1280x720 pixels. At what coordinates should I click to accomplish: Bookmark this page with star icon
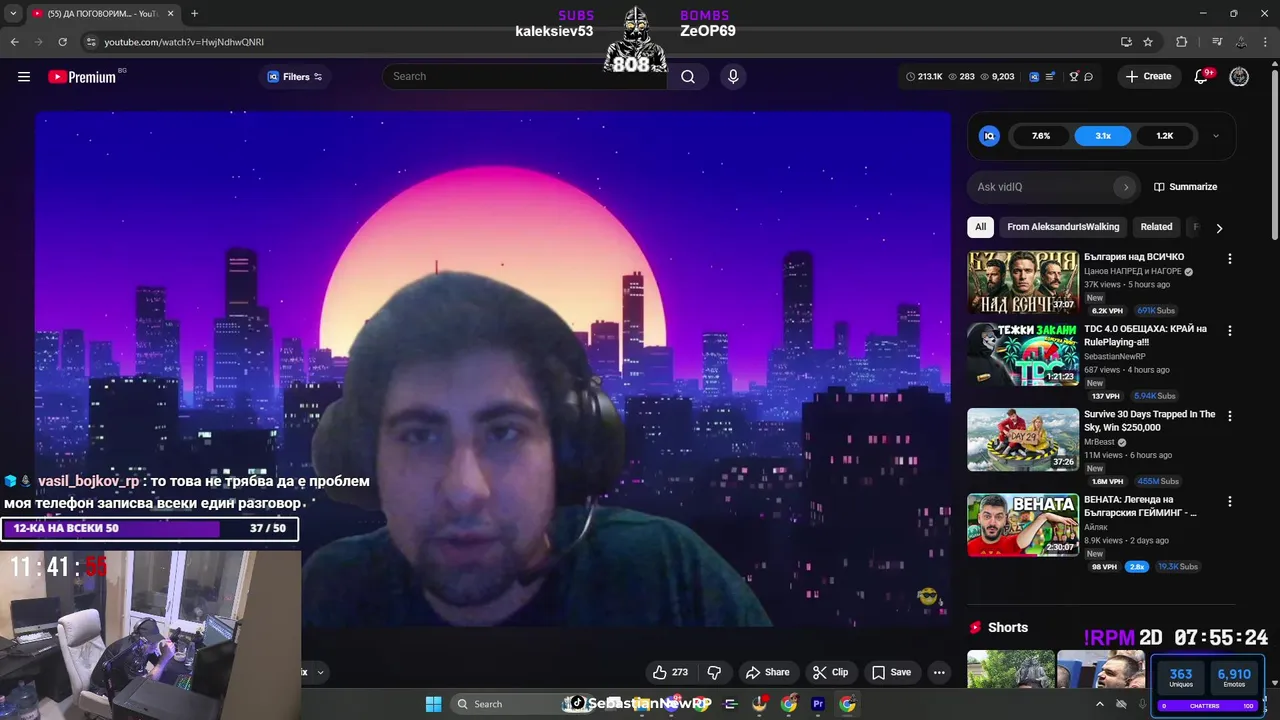(x=1148, y=42)
